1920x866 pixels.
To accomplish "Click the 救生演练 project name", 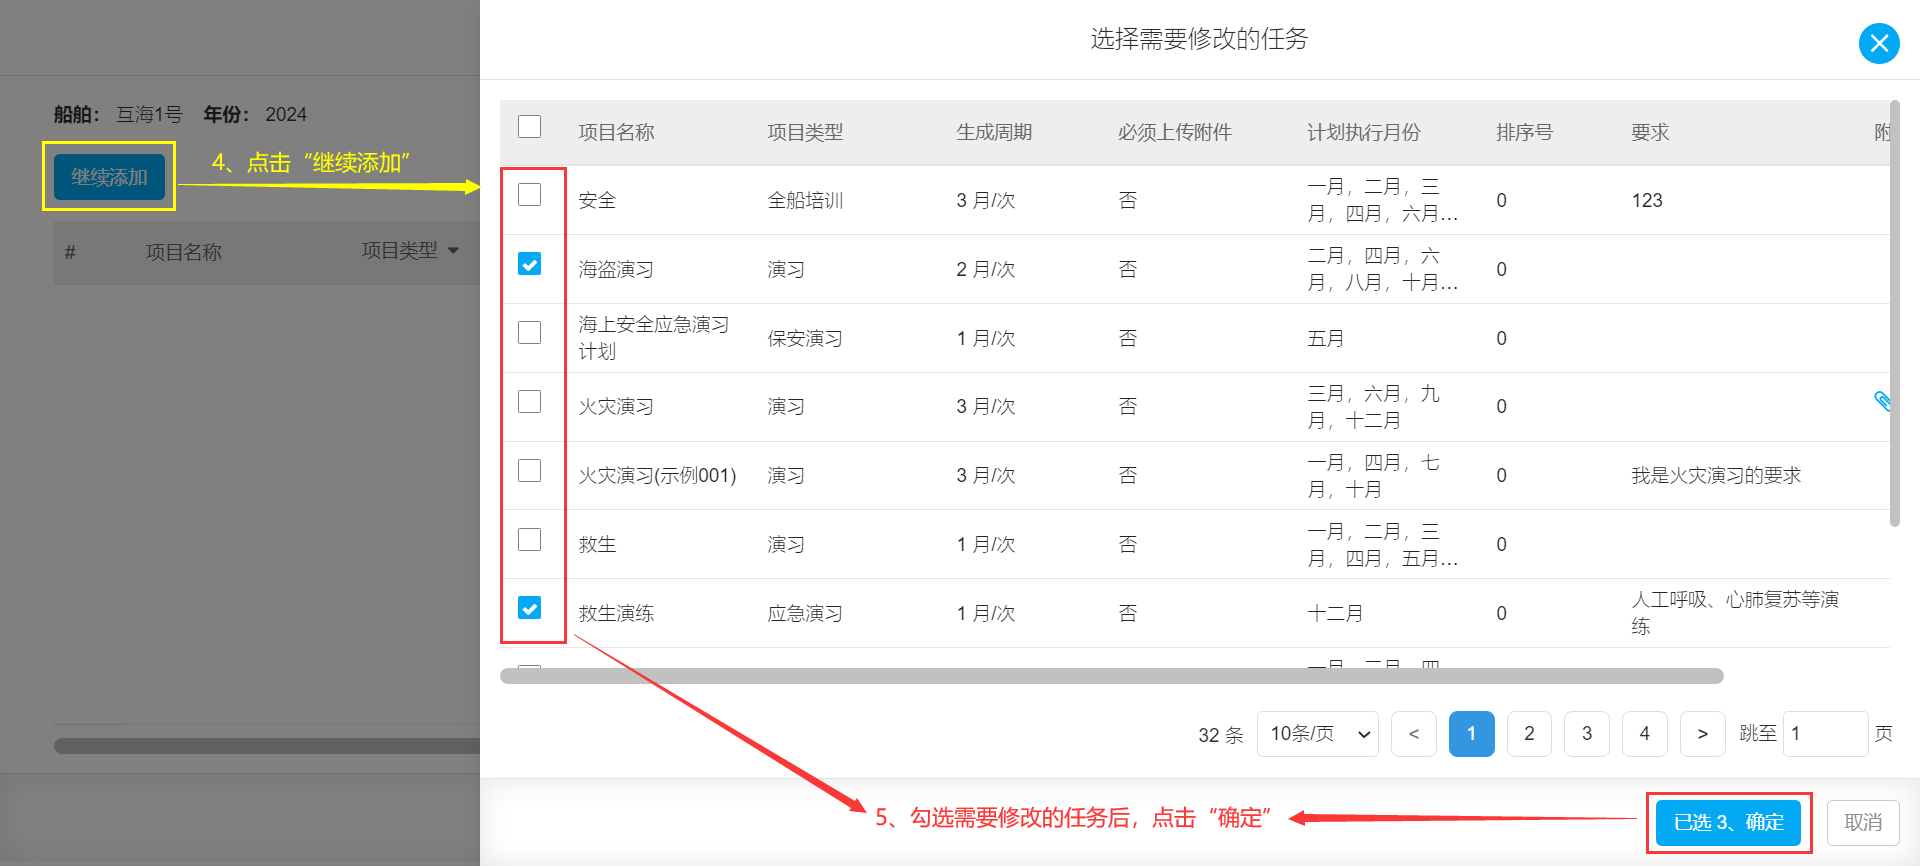I will click(x=616, y=613).
